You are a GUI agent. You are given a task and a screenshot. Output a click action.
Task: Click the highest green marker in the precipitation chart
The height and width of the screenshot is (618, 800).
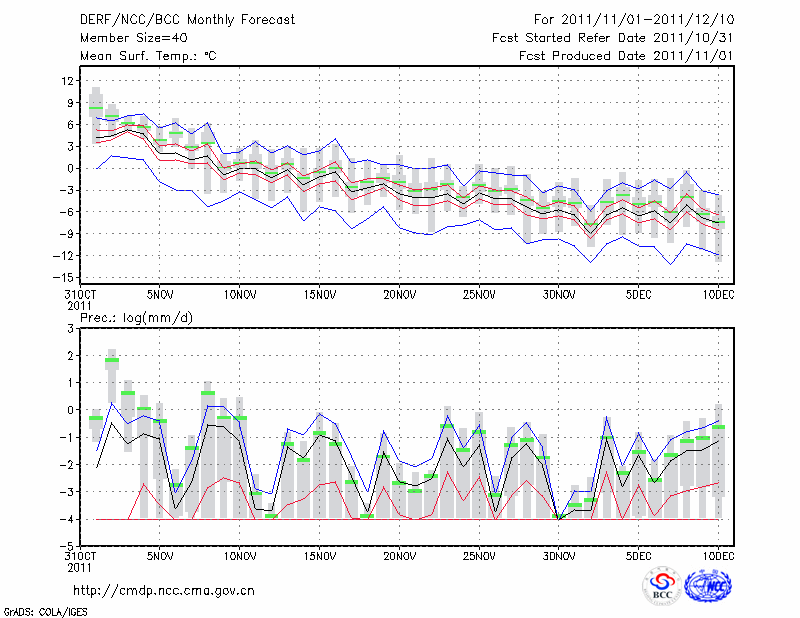112,360
